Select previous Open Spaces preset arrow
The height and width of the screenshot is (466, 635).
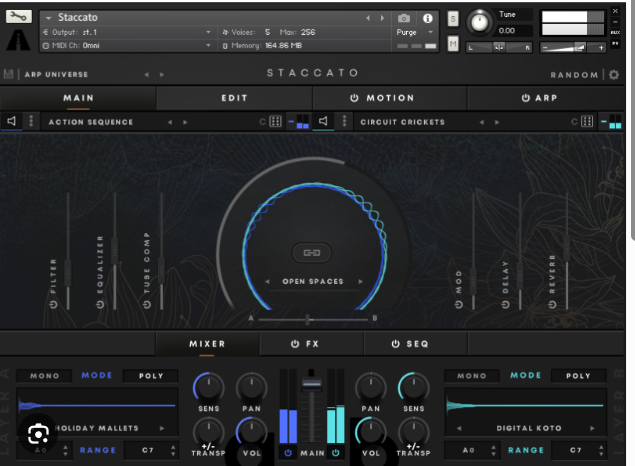point(267,281)
